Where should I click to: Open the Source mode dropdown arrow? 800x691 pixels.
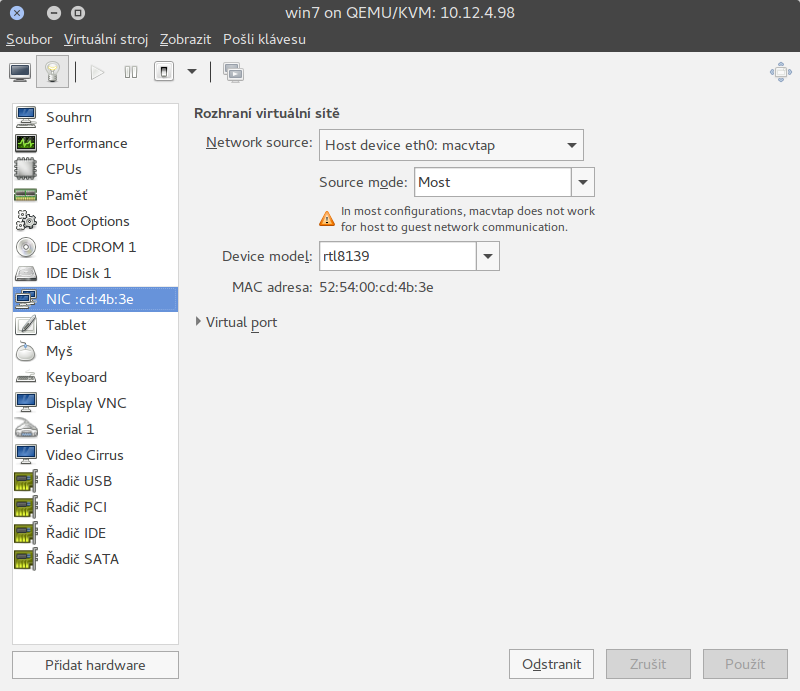[x=583, y=182]
